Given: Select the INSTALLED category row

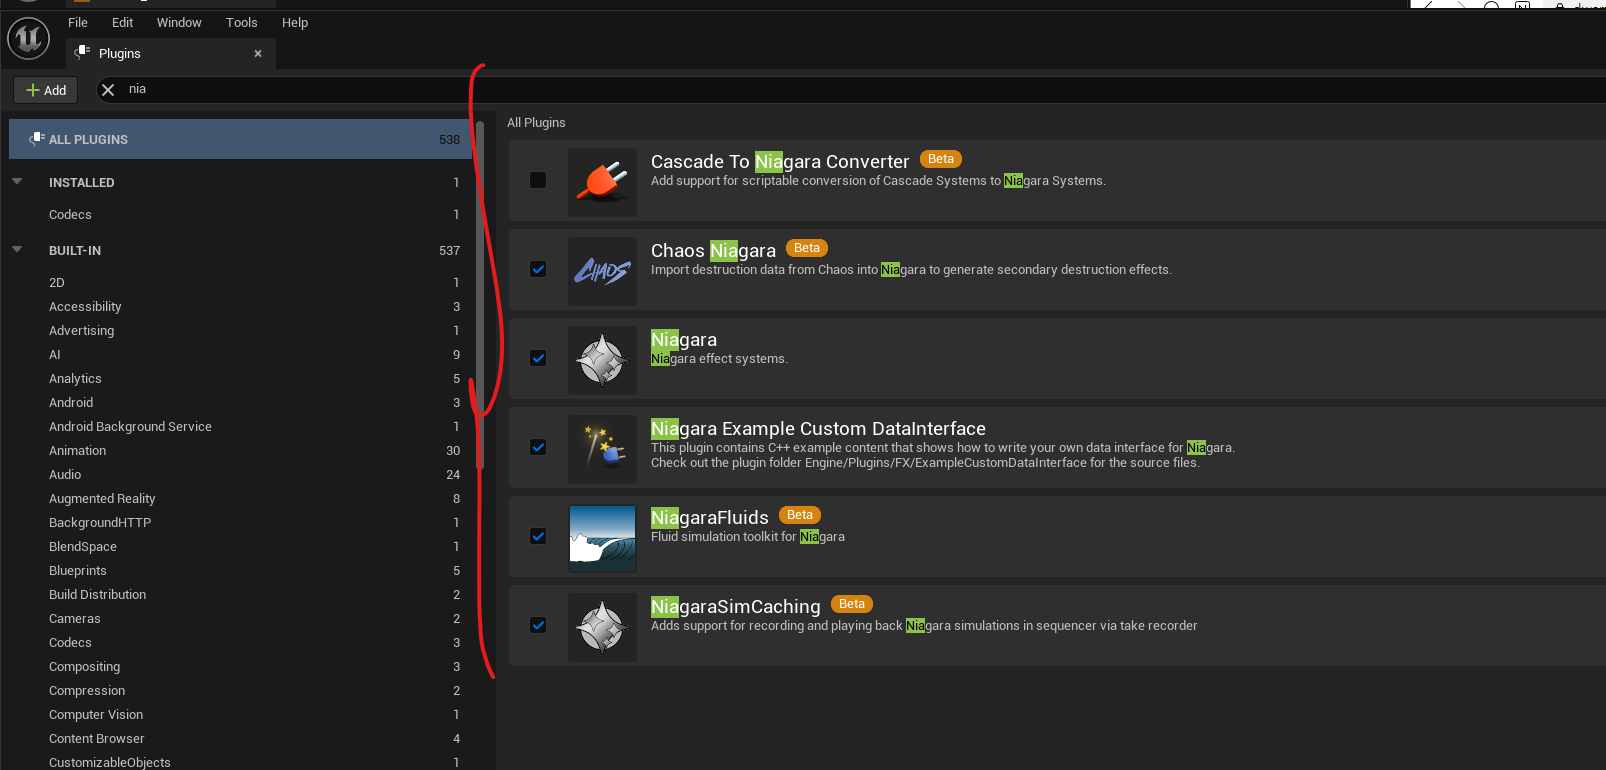Looking at the screenshot, I should click(240, 182).
